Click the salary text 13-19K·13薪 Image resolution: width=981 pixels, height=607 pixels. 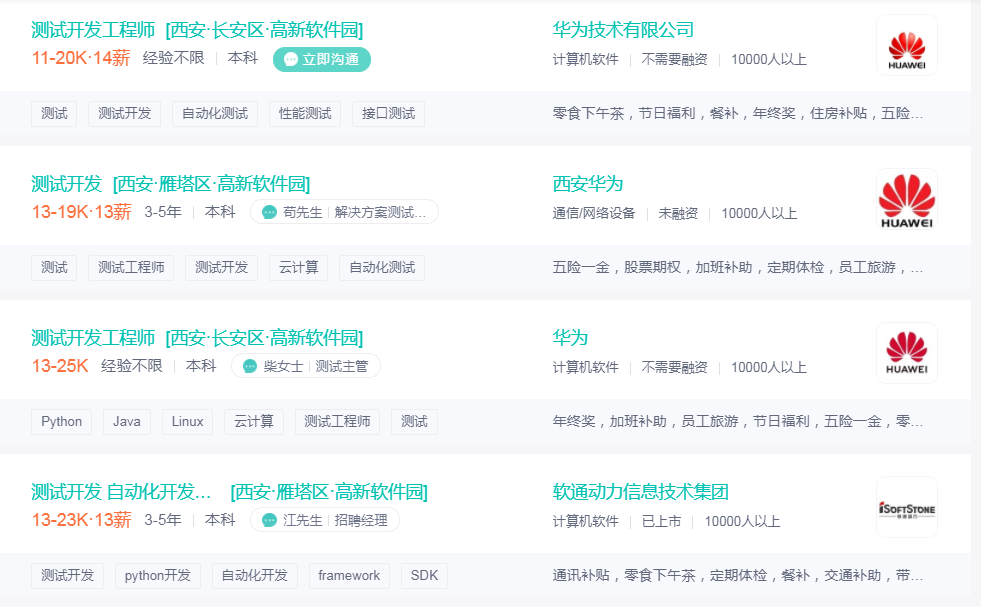point(81,212)
